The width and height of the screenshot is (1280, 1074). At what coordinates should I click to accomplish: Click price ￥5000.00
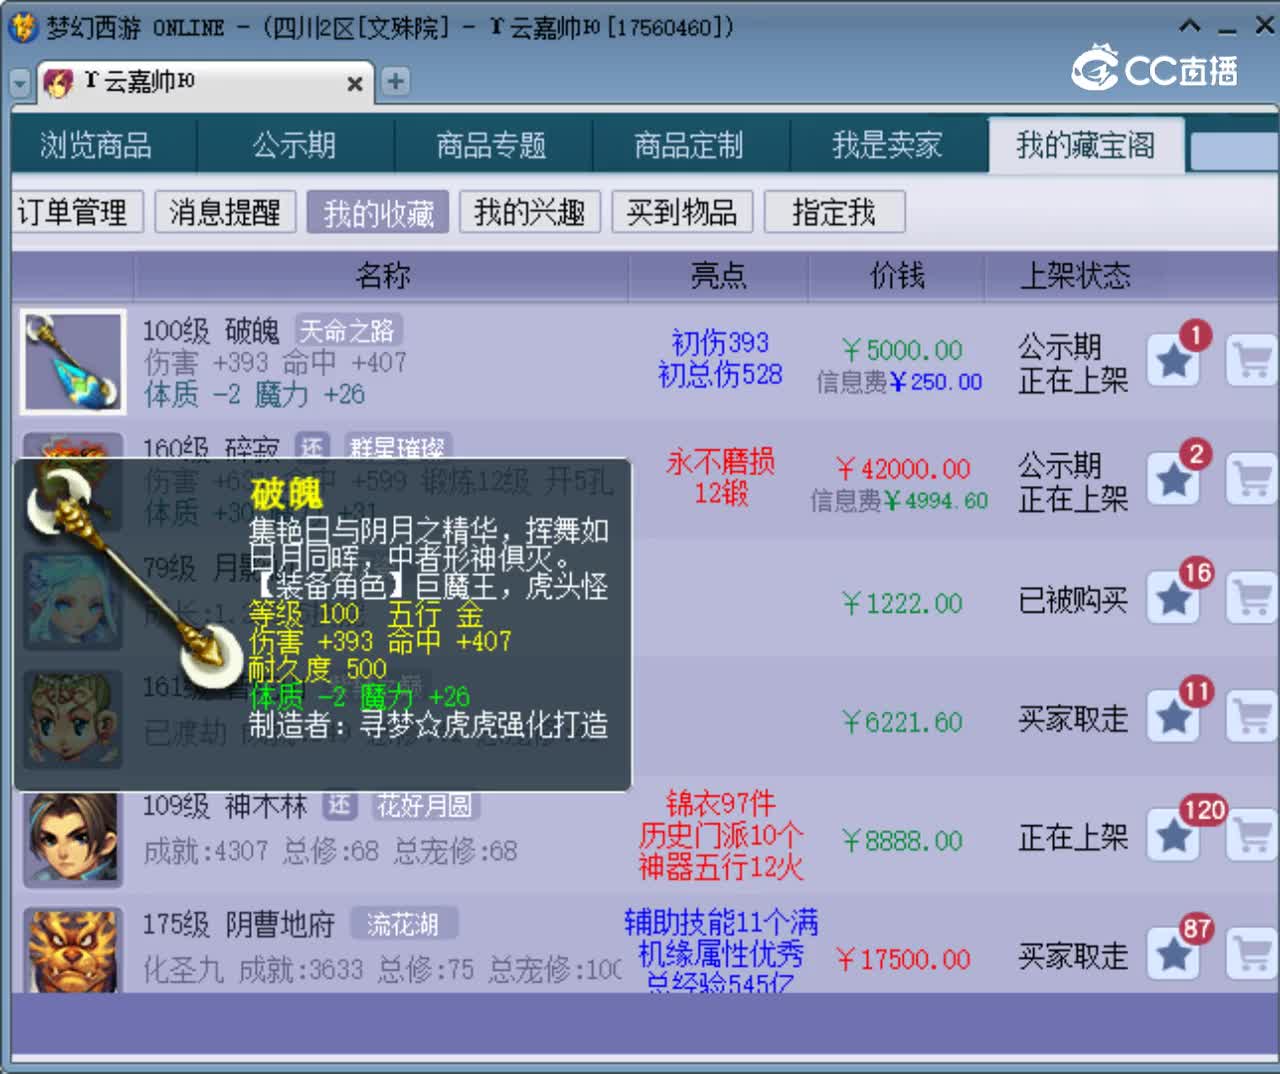coord(902,351)
